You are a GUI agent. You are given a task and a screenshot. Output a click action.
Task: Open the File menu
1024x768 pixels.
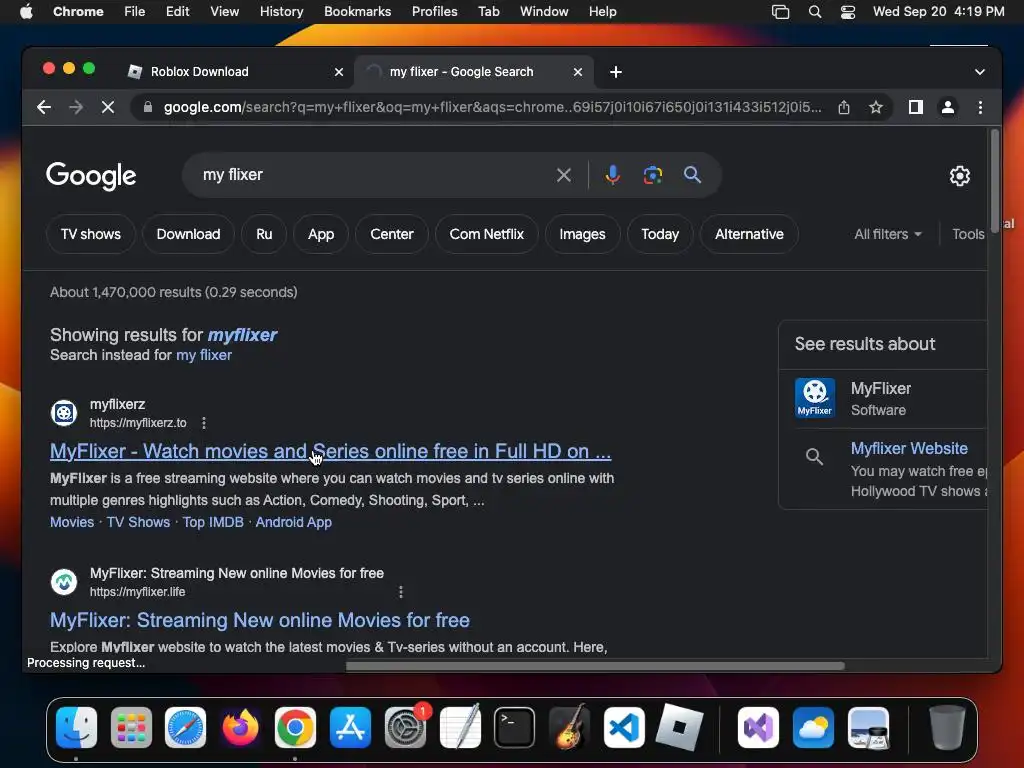[x=135, y=12]
